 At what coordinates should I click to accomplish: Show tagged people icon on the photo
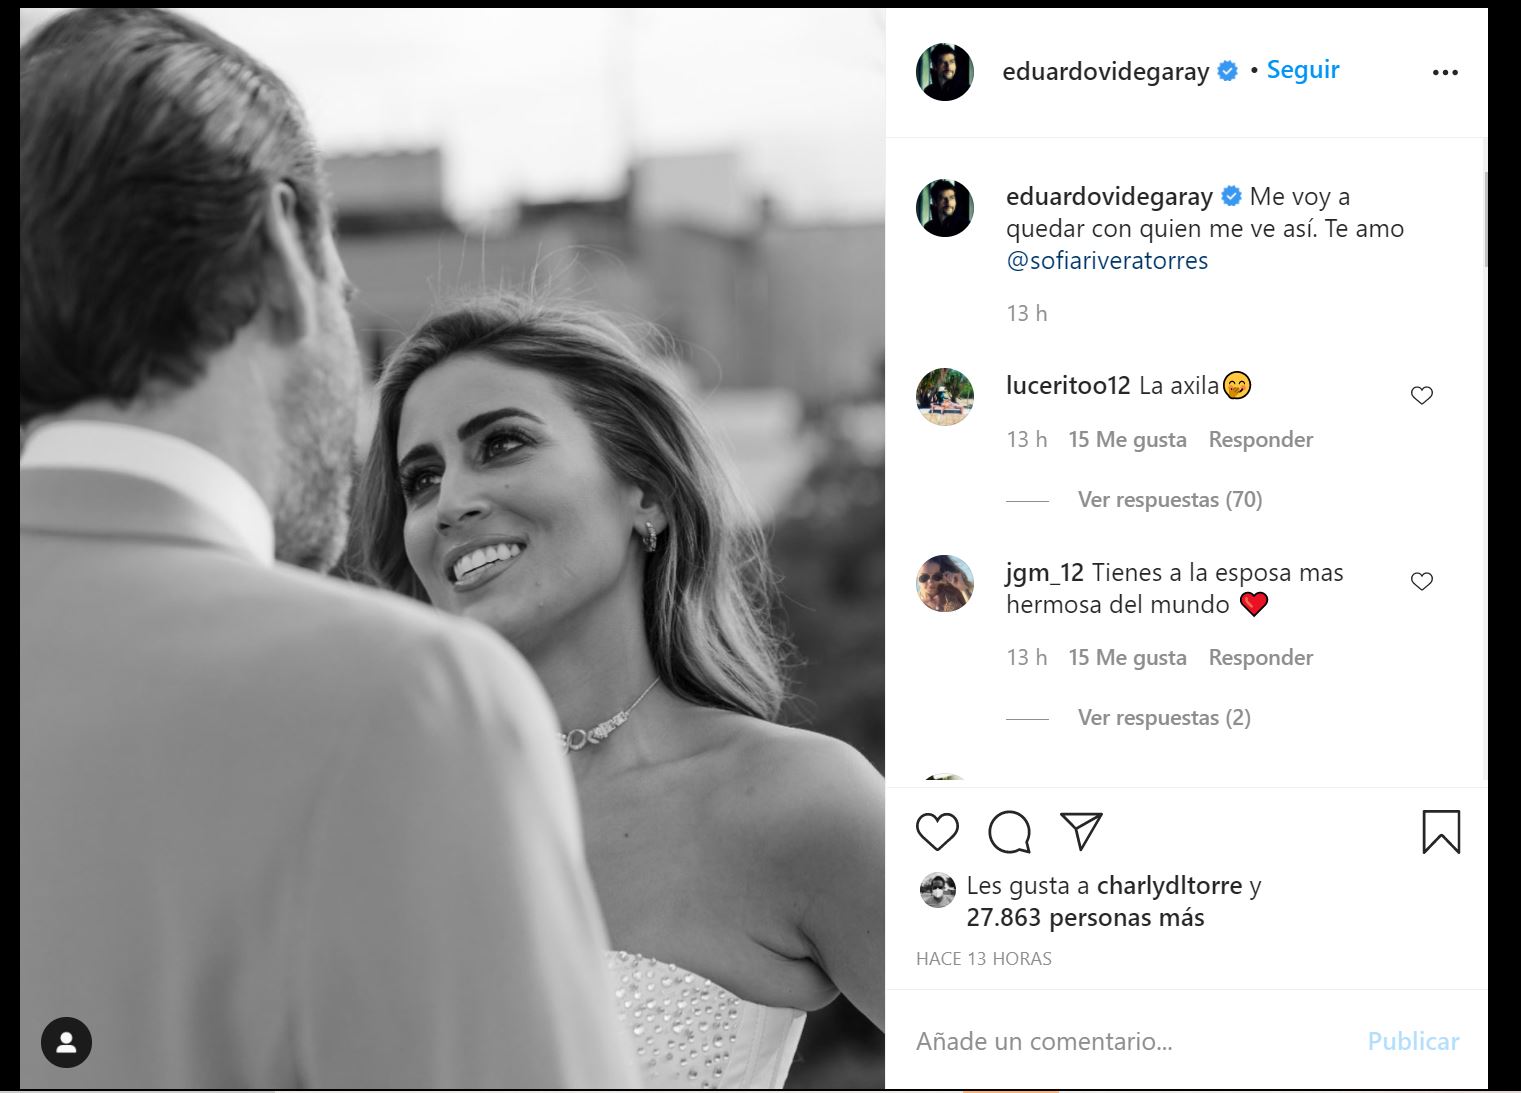point(66,1042)
